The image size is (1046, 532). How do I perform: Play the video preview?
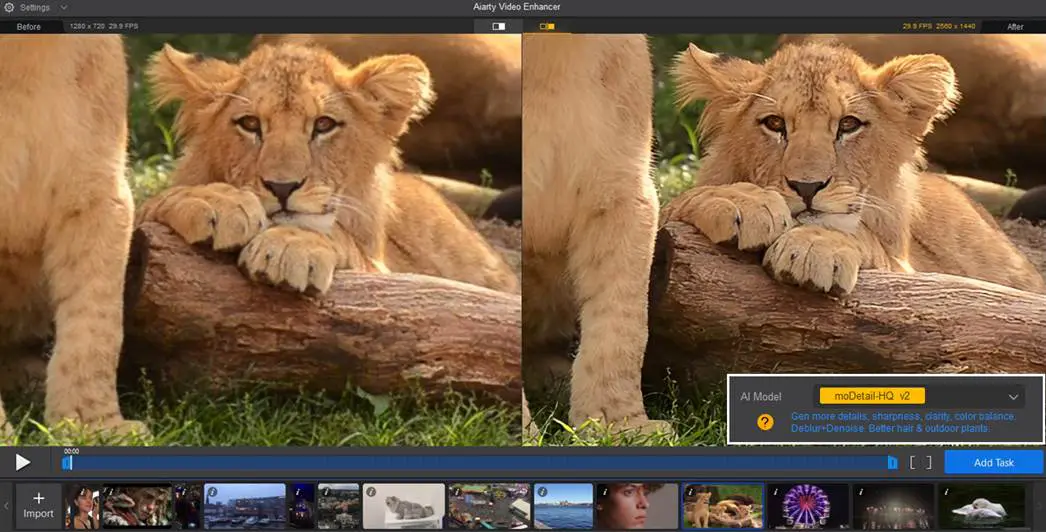[23, 462]
